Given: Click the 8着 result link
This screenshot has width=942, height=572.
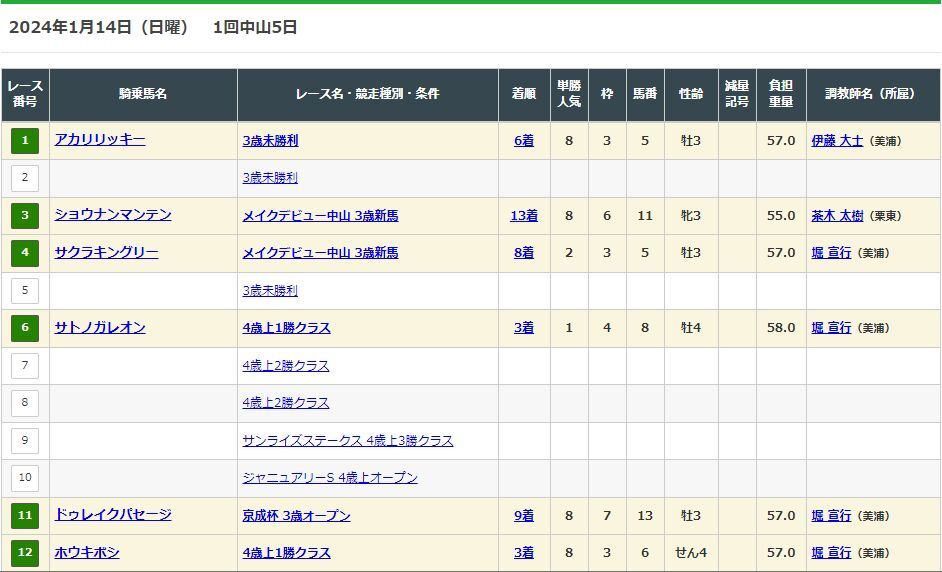Looking at the screenshot, I should point(524,252).
